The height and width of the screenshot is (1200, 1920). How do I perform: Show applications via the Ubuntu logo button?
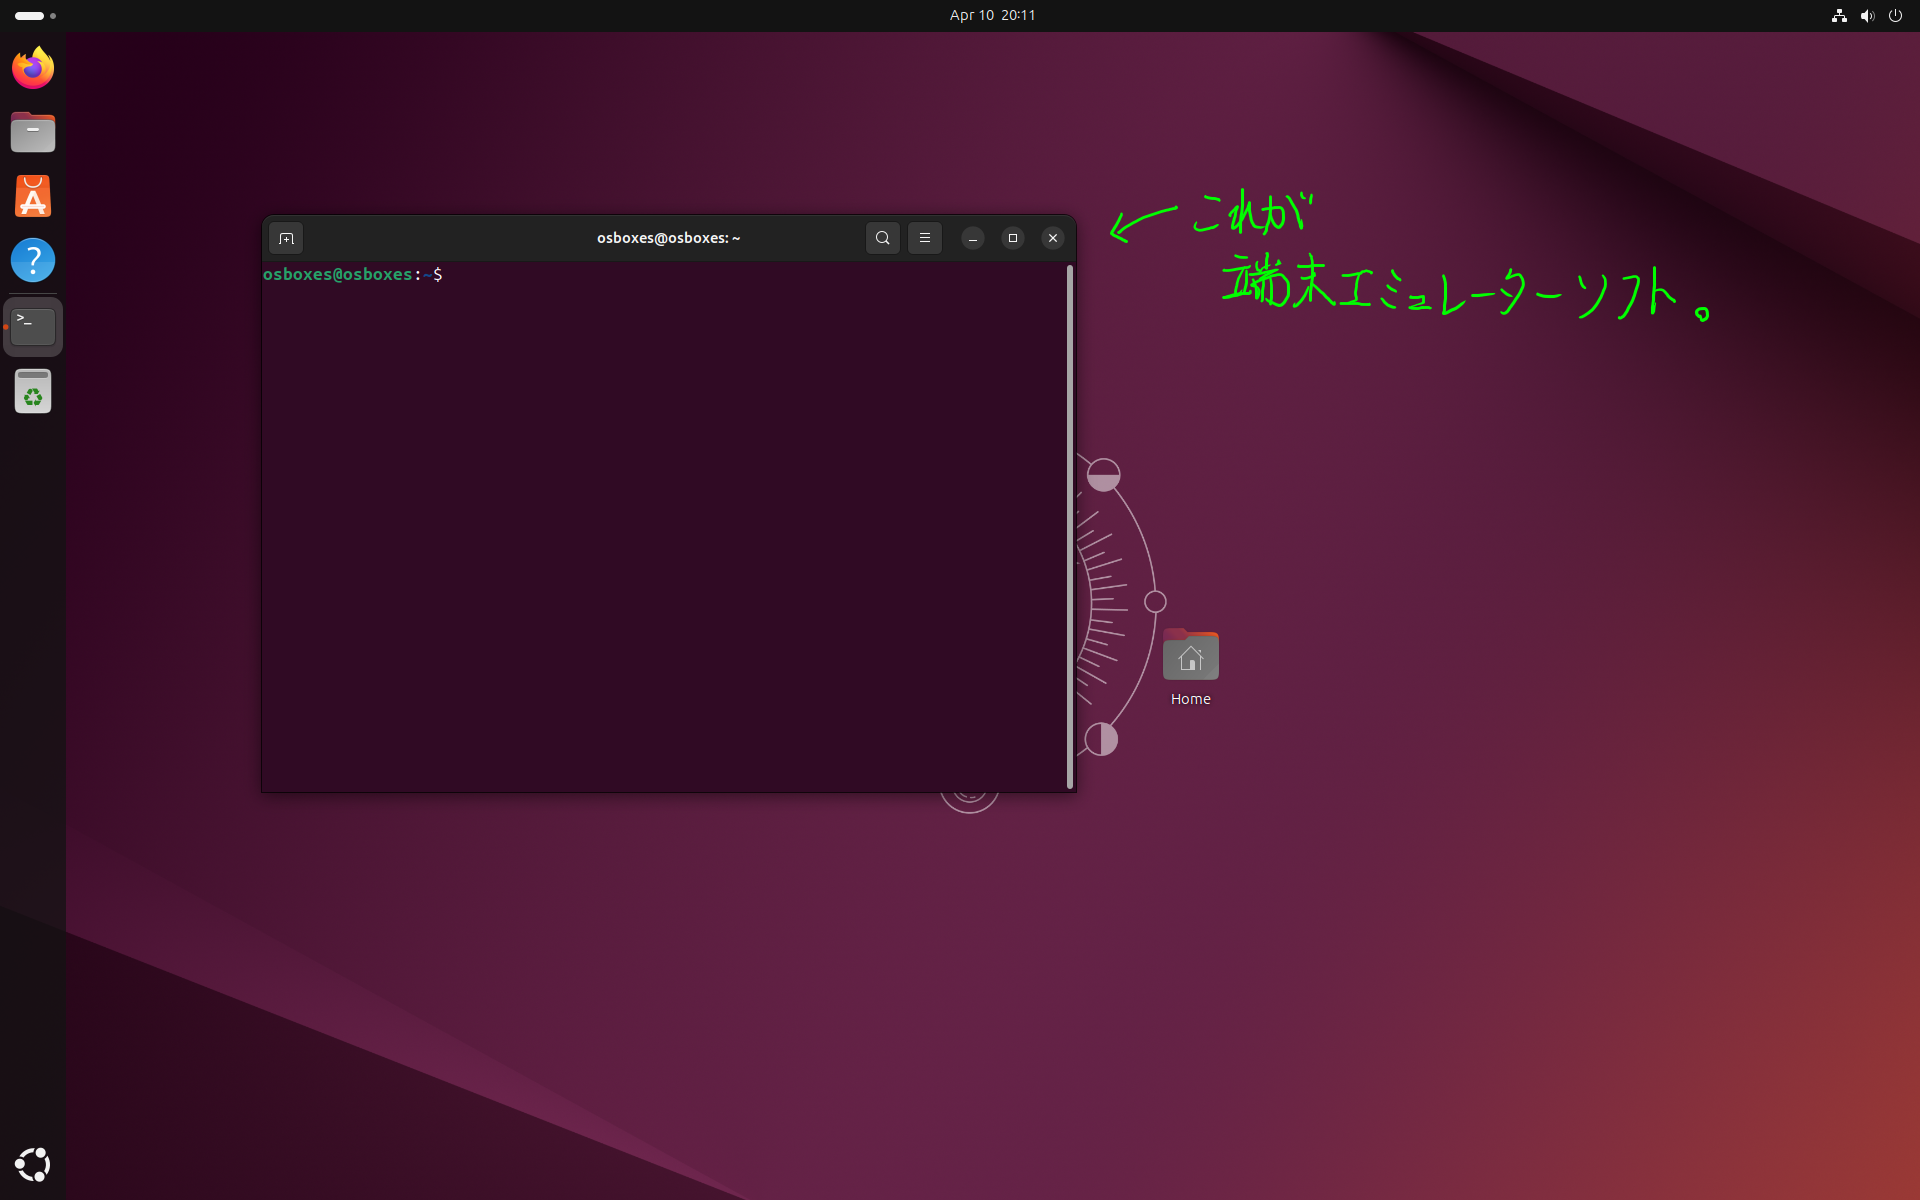(x=33, y=1164)
